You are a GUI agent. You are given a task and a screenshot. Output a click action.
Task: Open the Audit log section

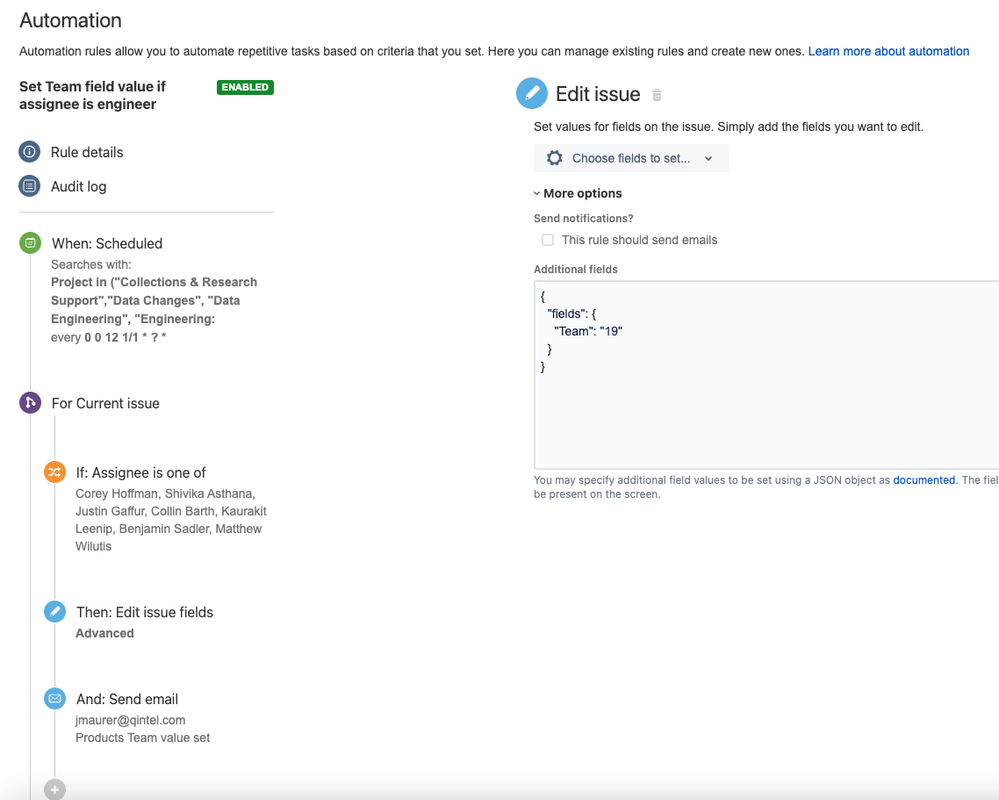point(78,186)
